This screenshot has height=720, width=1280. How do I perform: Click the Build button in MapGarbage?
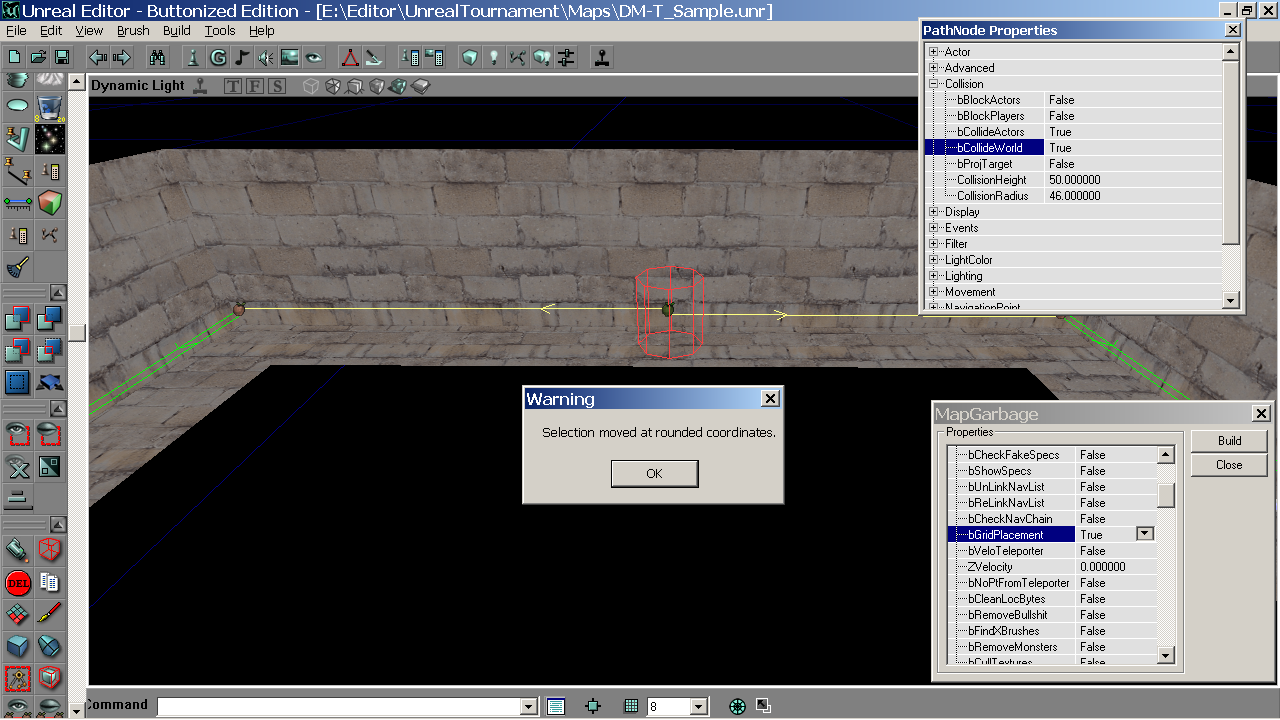pyautogui.click(x=1229, y=441)
